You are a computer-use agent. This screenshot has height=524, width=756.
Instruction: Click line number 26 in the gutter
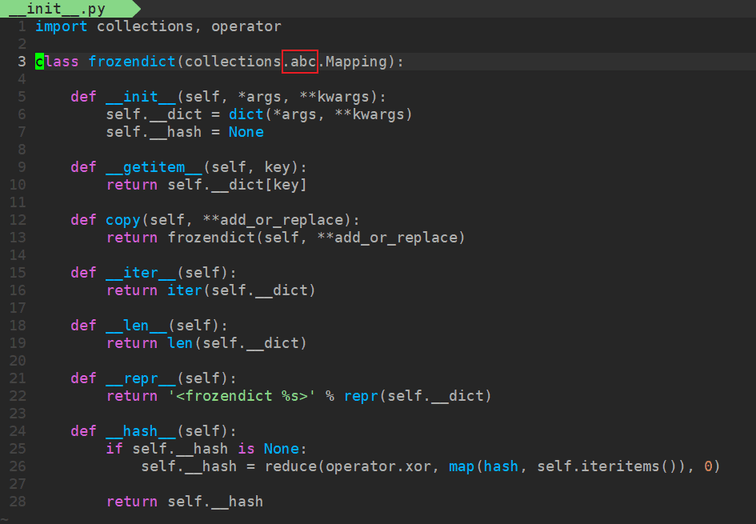point(18,466)
